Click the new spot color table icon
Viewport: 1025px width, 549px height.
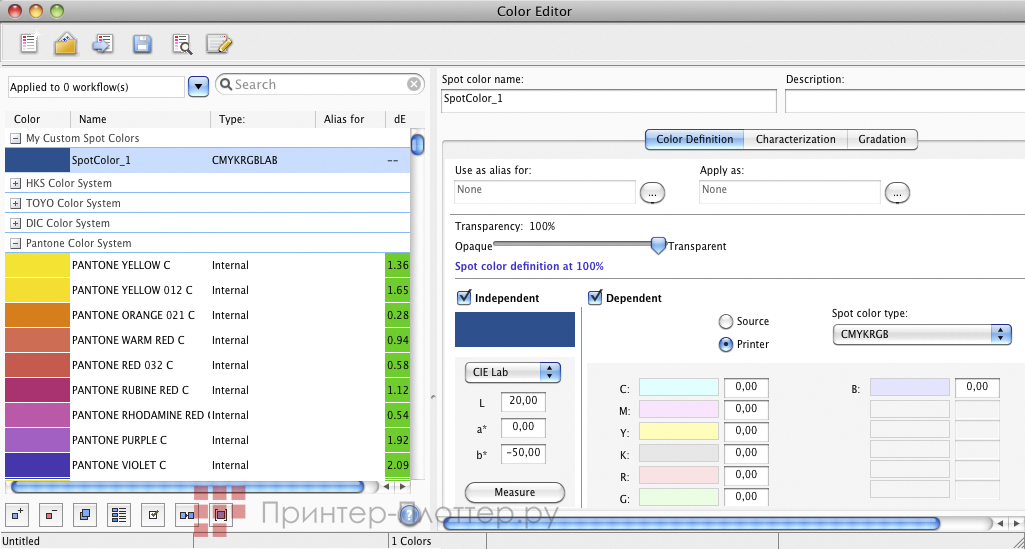28,44
